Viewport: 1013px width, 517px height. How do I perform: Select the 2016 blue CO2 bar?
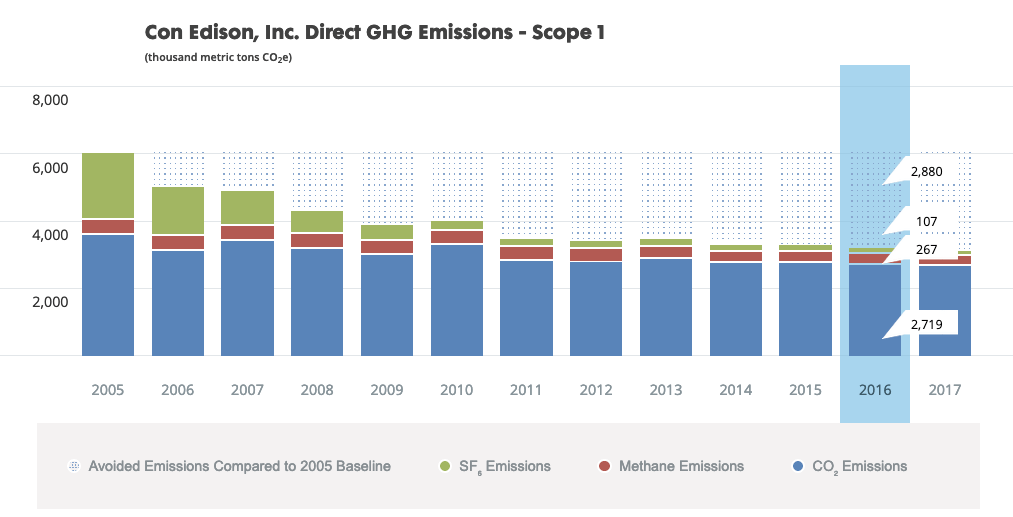click(x=875, y=310)
